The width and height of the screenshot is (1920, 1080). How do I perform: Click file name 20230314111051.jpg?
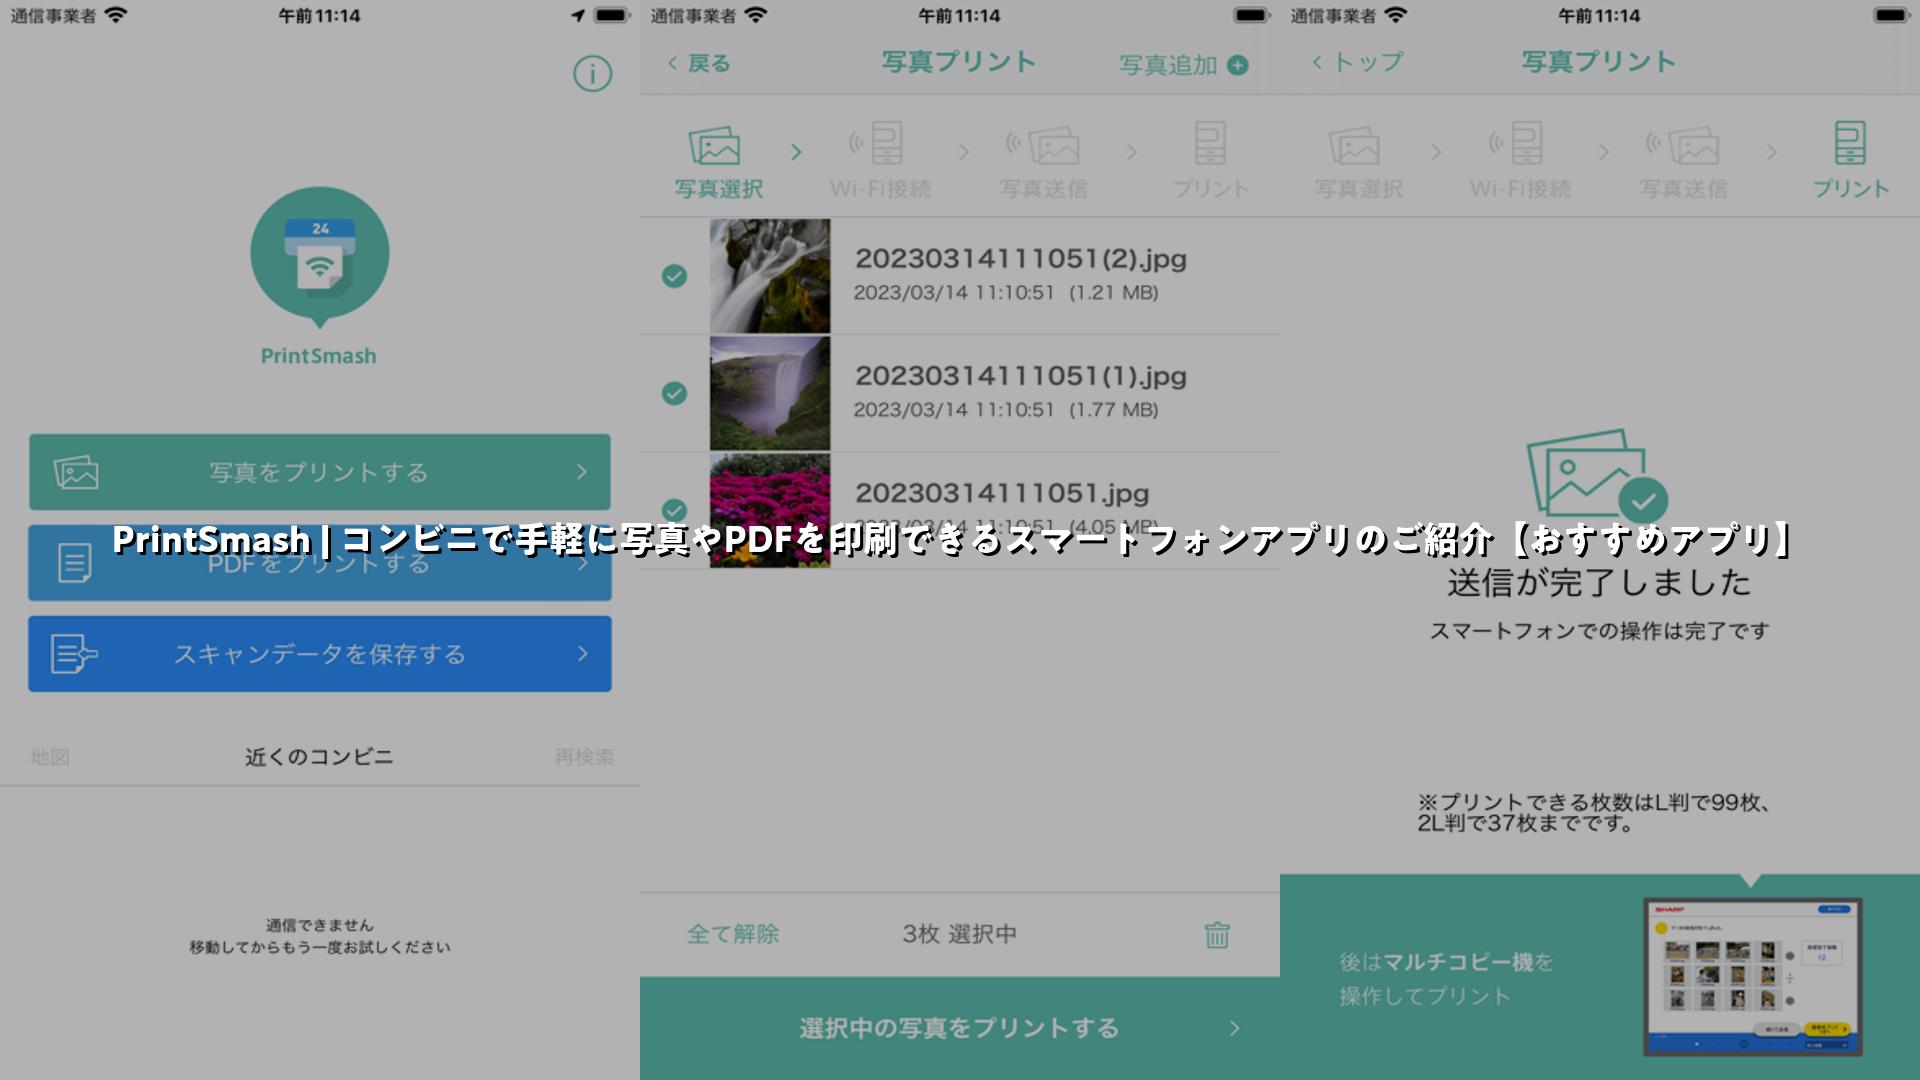pos(1002,493)
